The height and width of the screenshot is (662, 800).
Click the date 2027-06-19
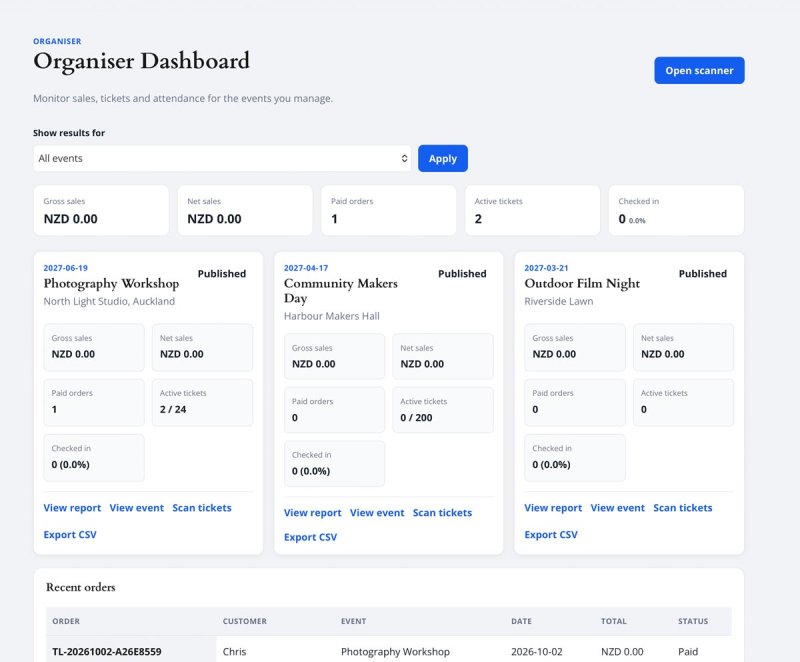tap(65, 268)
